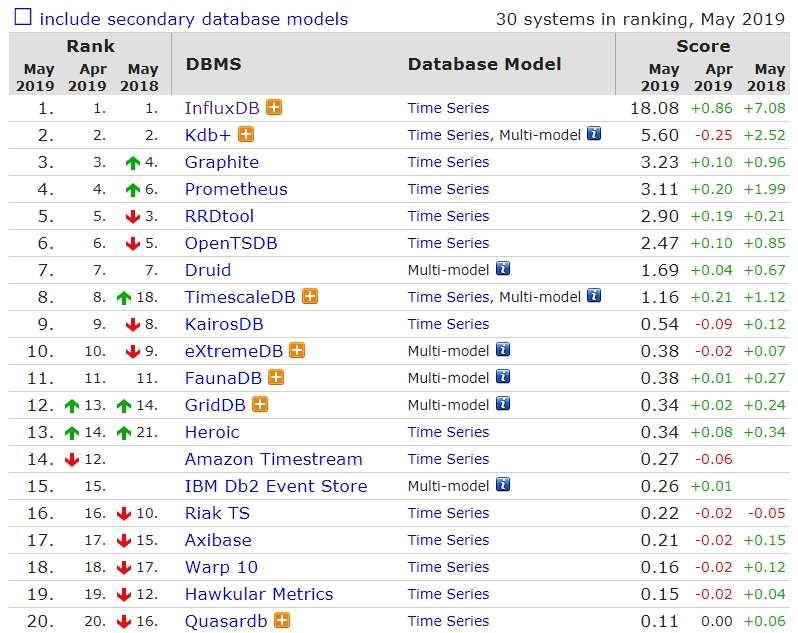Click Time Series model link for Warp 10
The image size is (798, 633).
tap(448, 567)
